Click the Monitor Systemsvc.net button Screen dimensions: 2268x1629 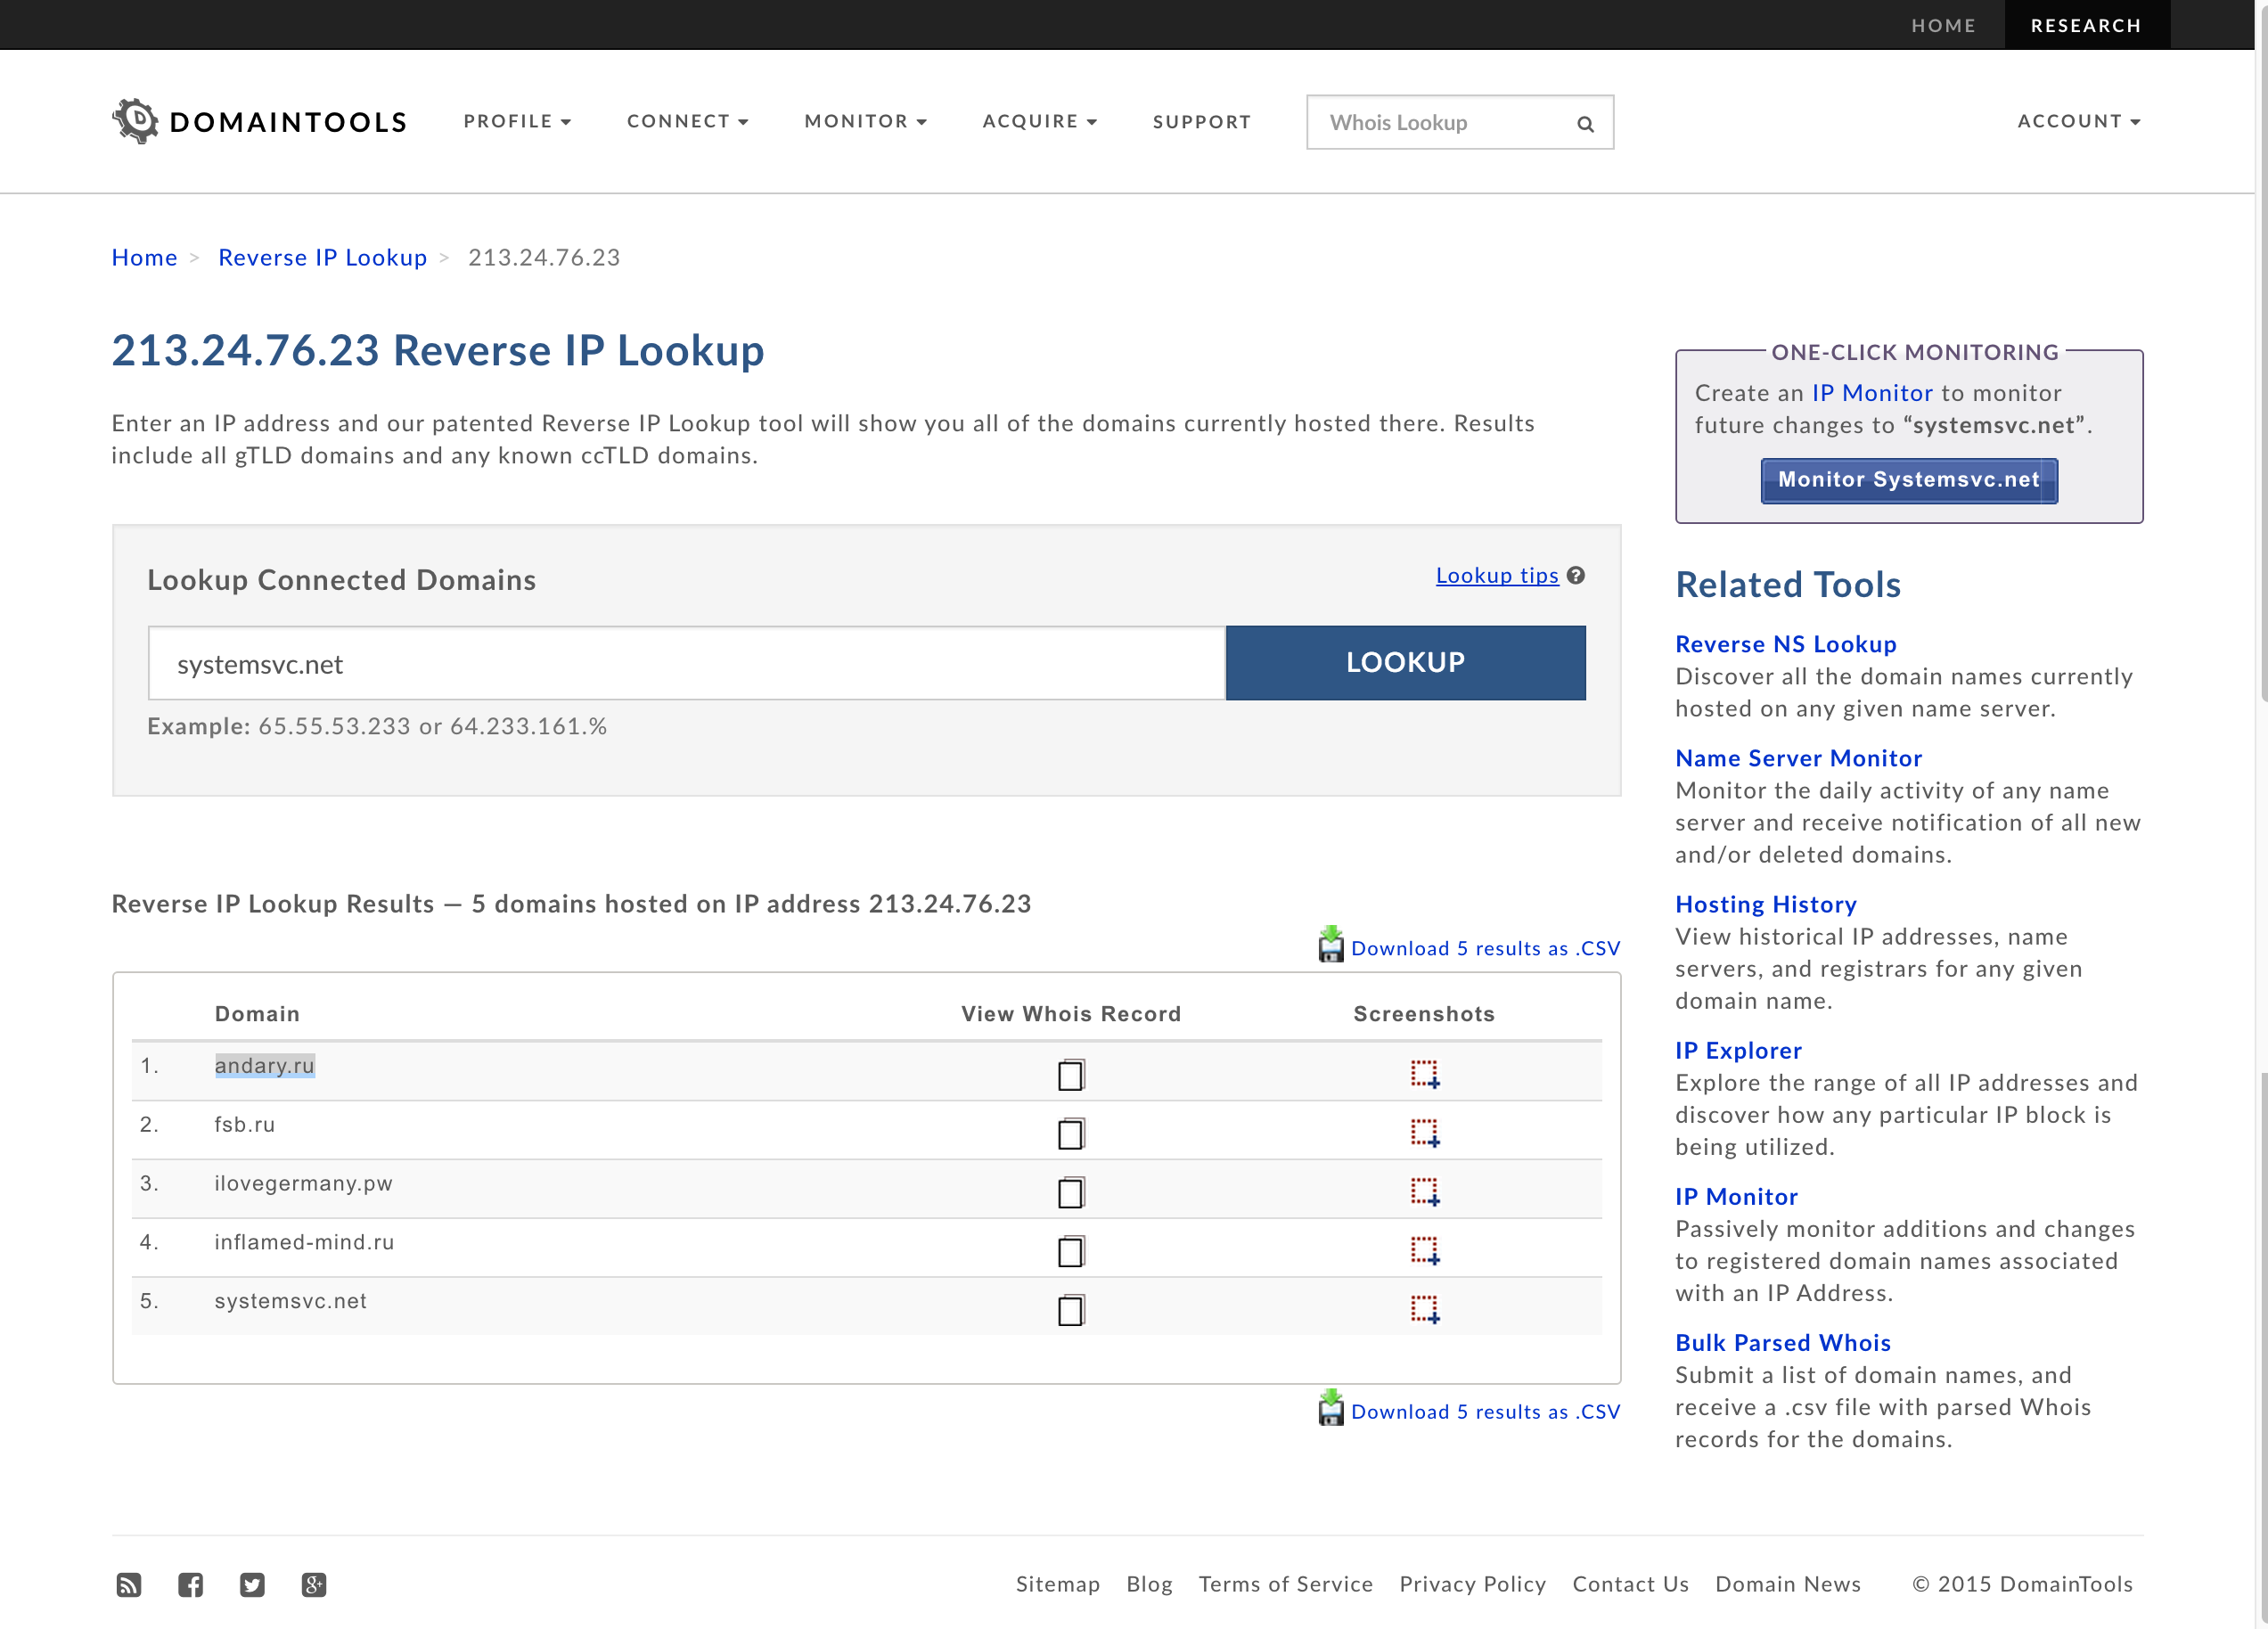tap(1908, 480)
